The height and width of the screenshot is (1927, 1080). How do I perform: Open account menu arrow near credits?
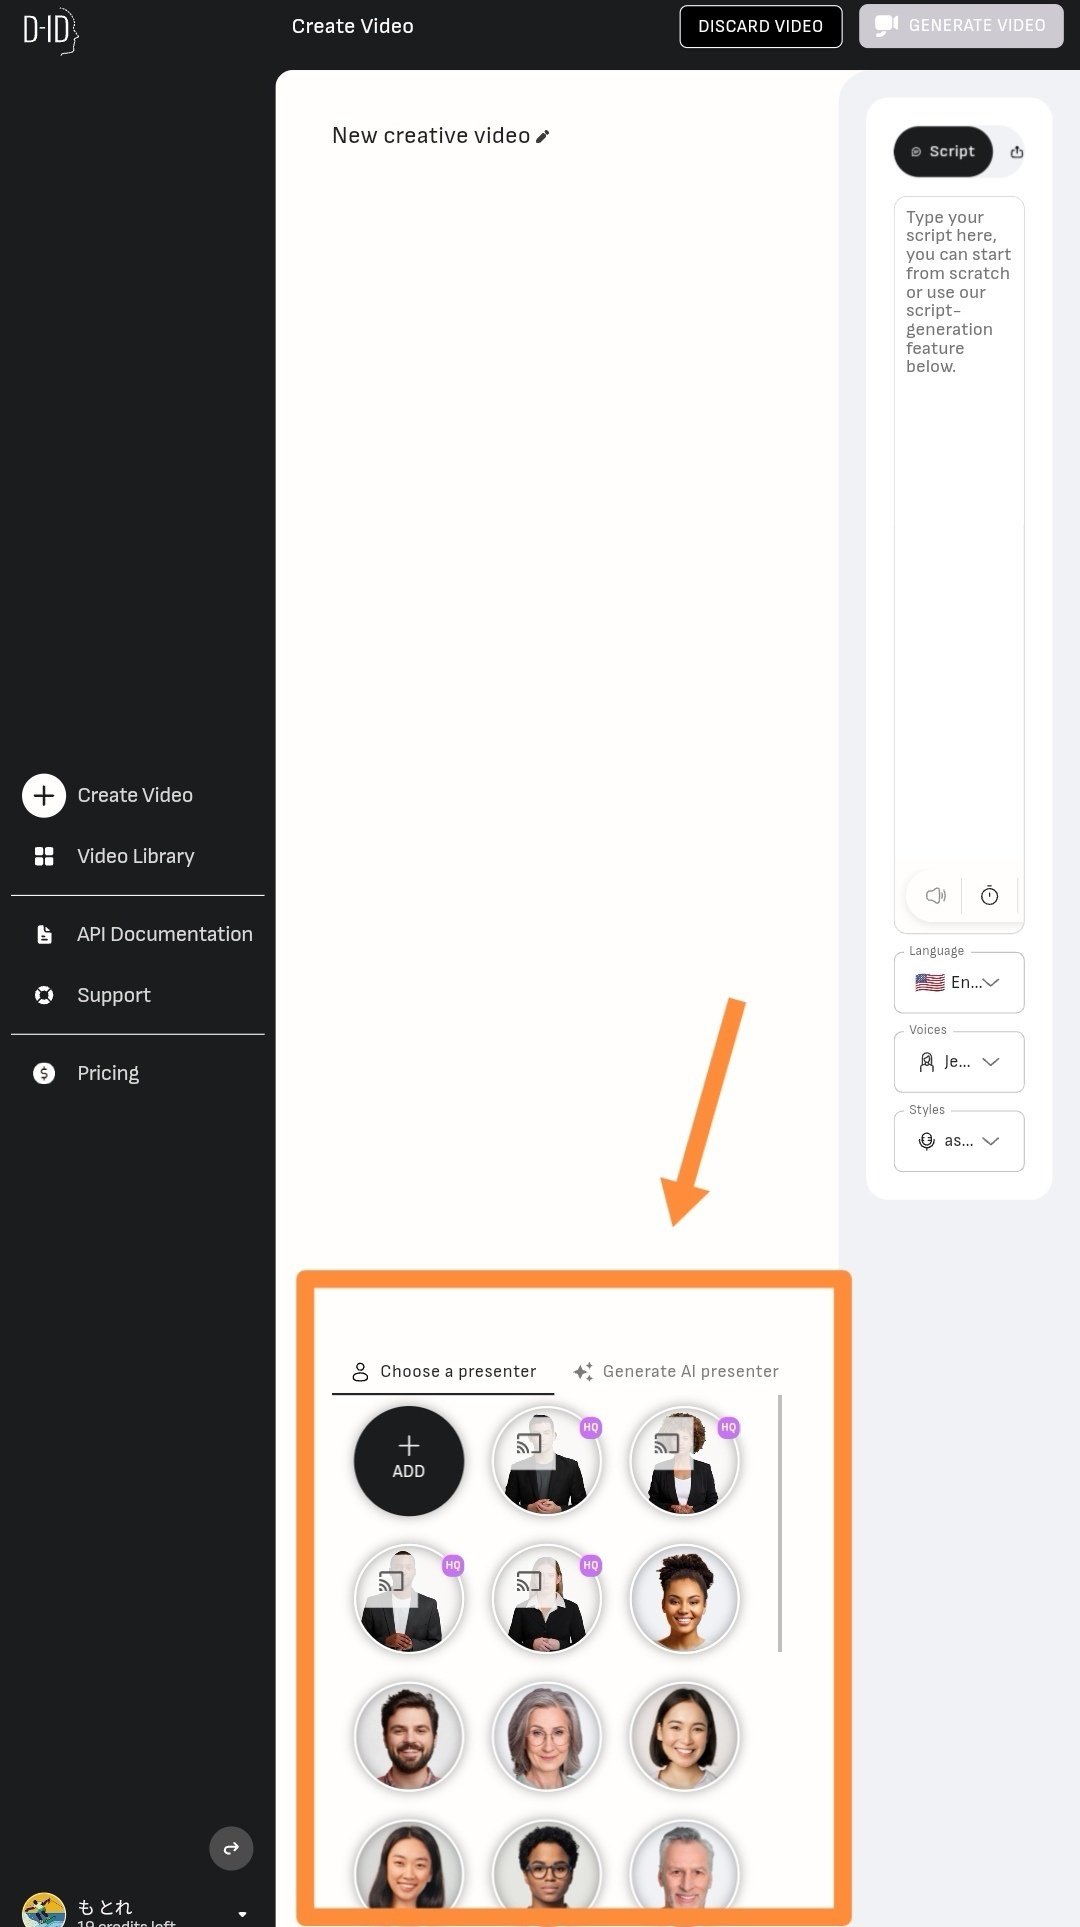coord(242,1914)
